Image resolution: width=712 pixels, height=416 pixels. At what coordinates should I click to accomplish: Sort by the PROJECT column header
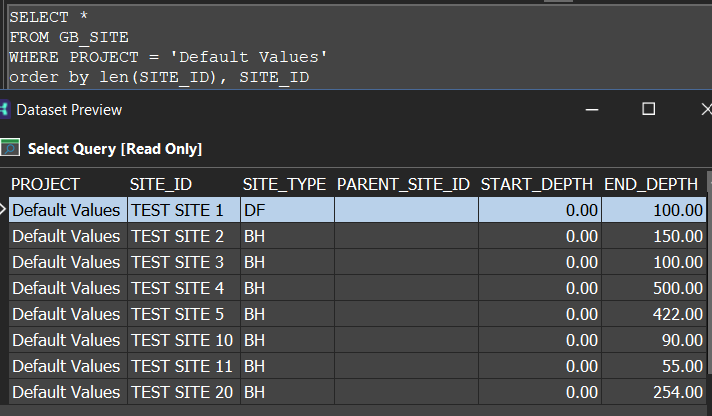coord(46,184)
